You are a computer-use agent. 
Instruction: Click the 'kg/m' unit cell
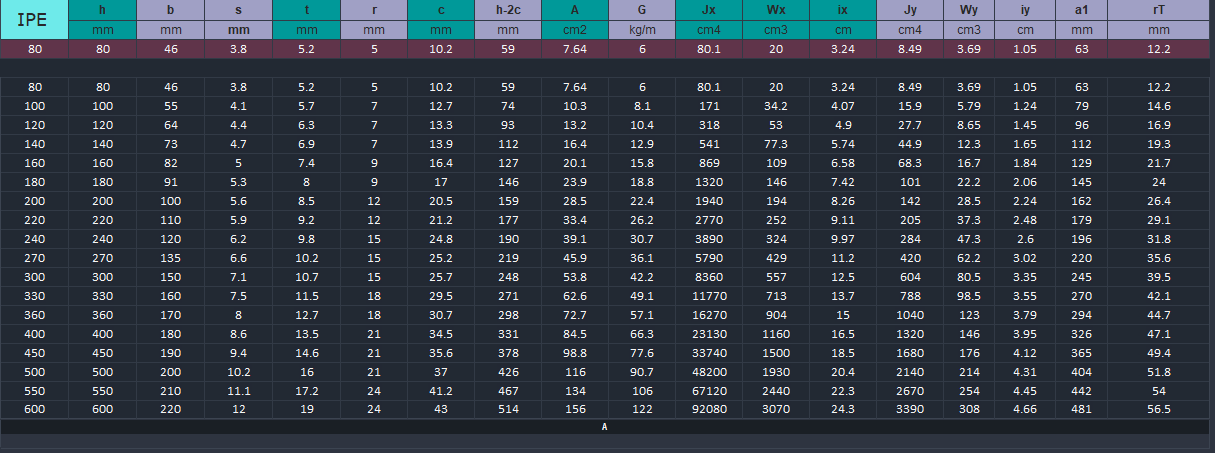(642, 30)
